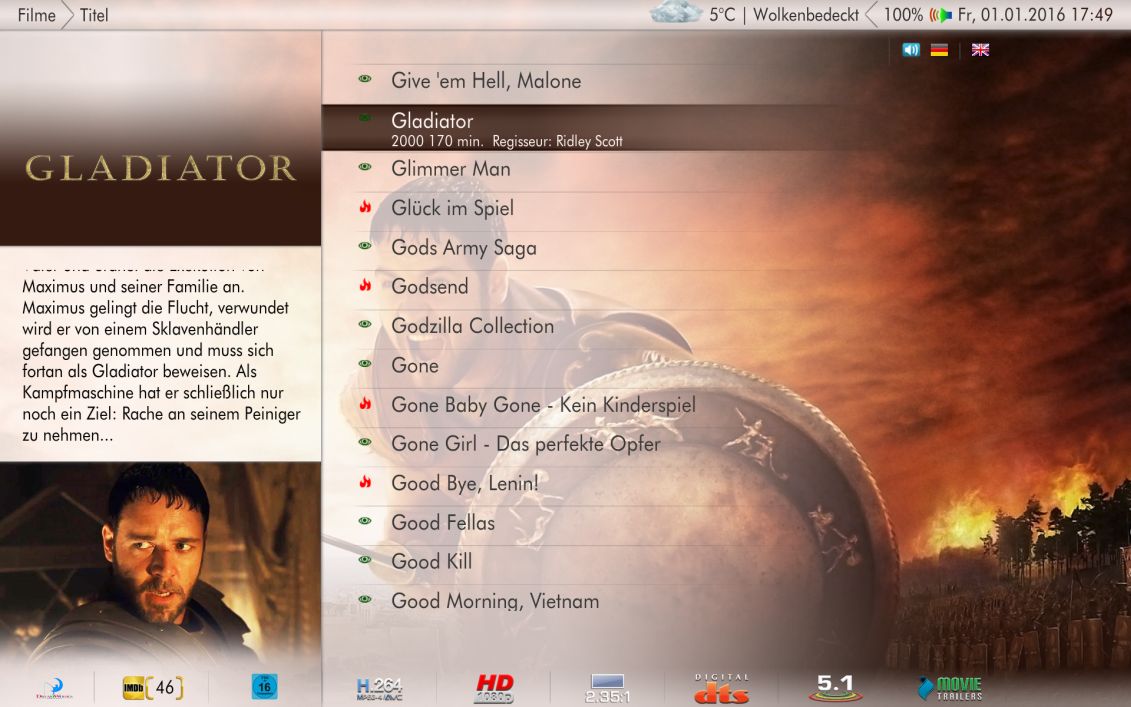Click the Digital DTS audio icon
This screenshot has width=1131, height=707.
click(721, 688)
